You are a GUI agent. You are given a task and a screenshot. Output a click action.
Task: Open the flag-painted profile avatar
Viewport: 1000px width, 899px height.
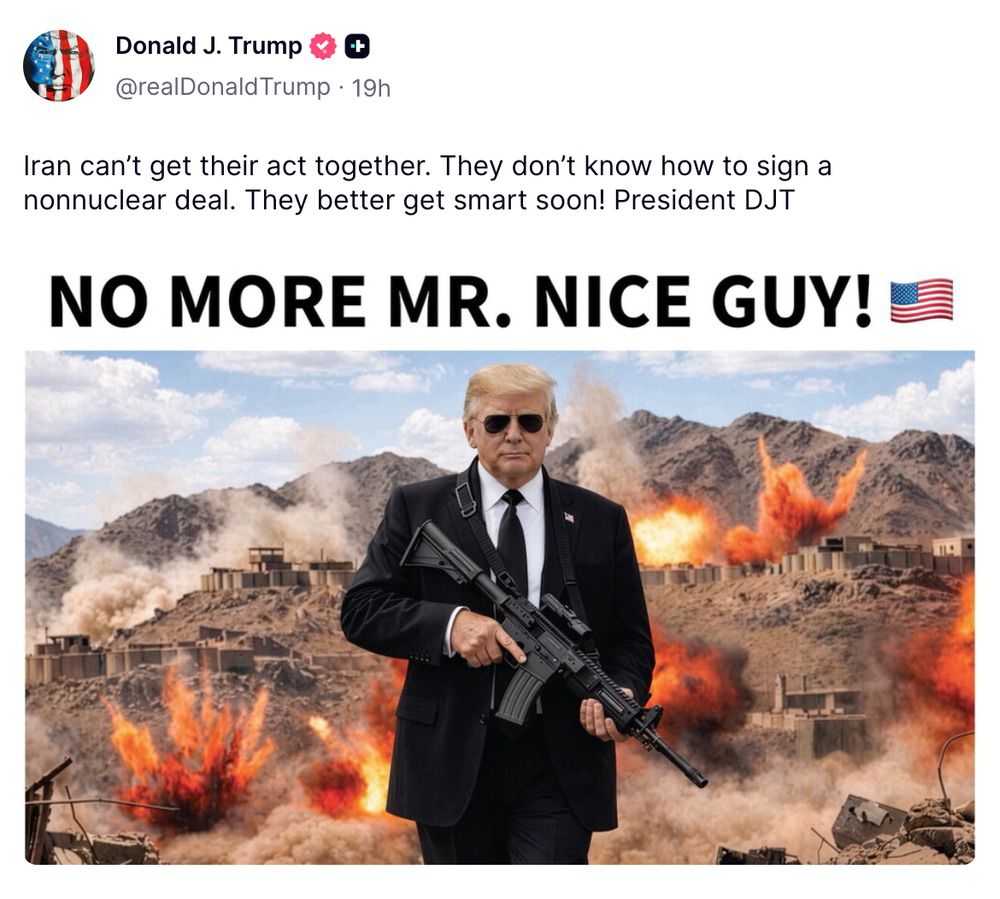59,66
